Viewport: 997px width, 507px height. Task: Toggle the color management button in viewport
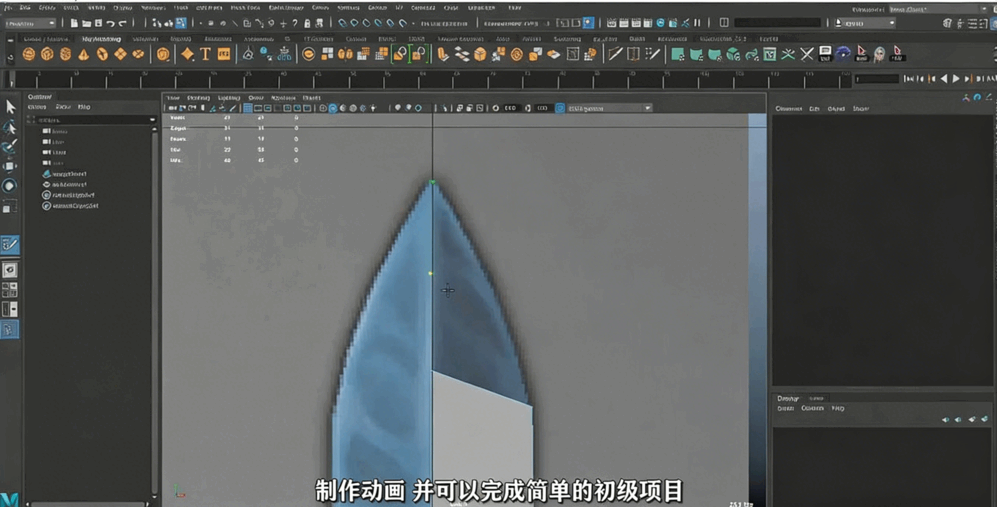click(x=560, y=108)
